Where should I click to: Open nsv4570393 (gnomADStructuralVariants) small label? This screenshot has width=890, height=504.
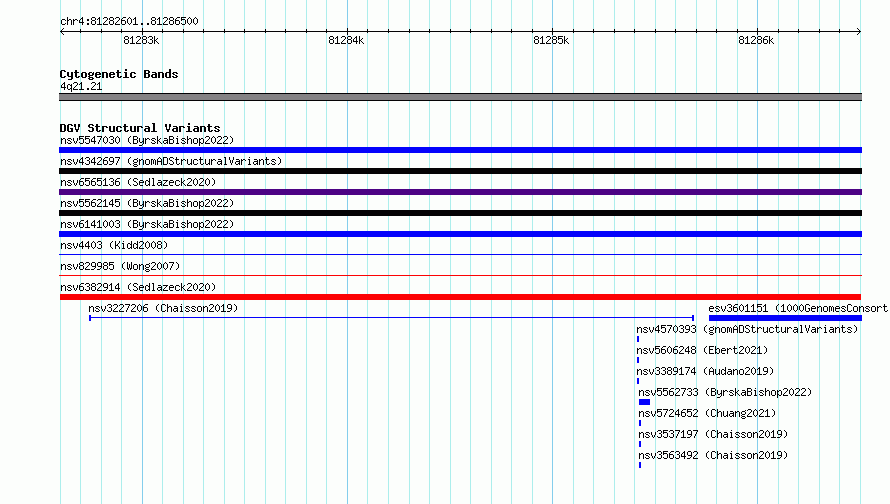click(747, 329)
